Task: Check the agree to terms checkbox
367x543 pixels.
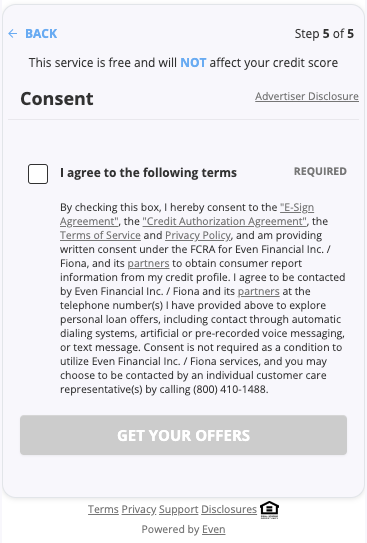Action: point(38,174)
